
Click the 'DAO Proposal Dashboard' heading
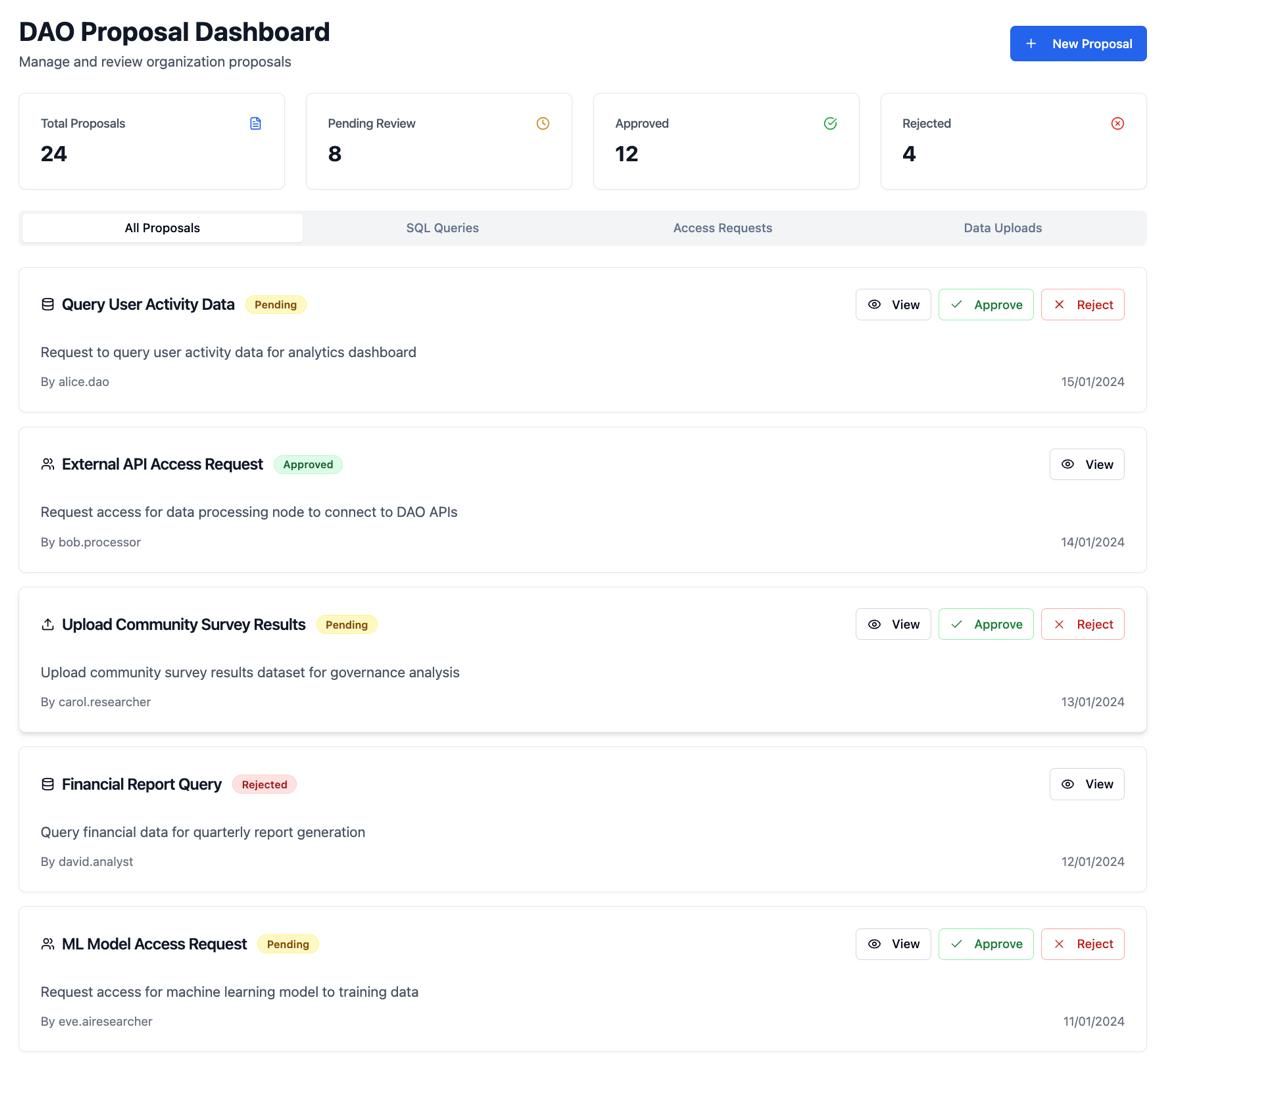click(x=174, y=32)
